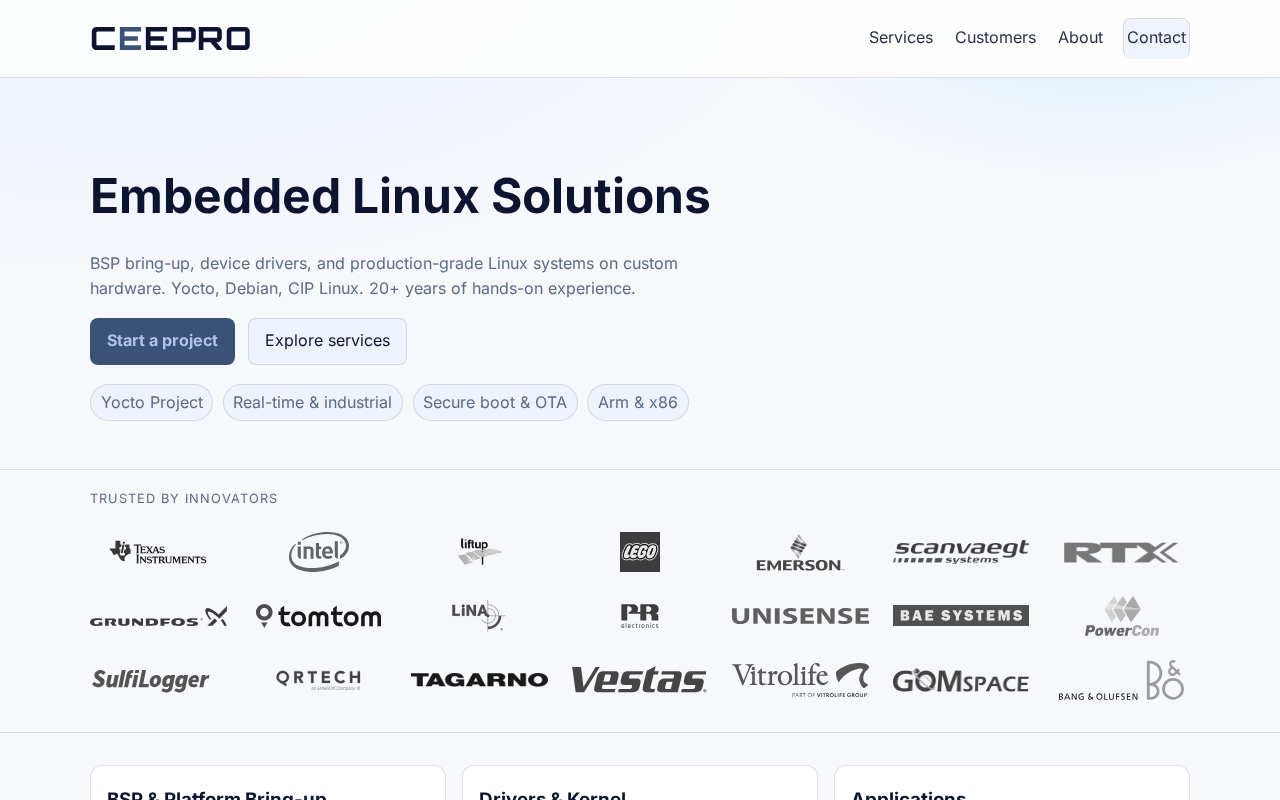Select the Secure boot & OTA tag
The image size is (1280, 800).
click(x=495, y=403)
